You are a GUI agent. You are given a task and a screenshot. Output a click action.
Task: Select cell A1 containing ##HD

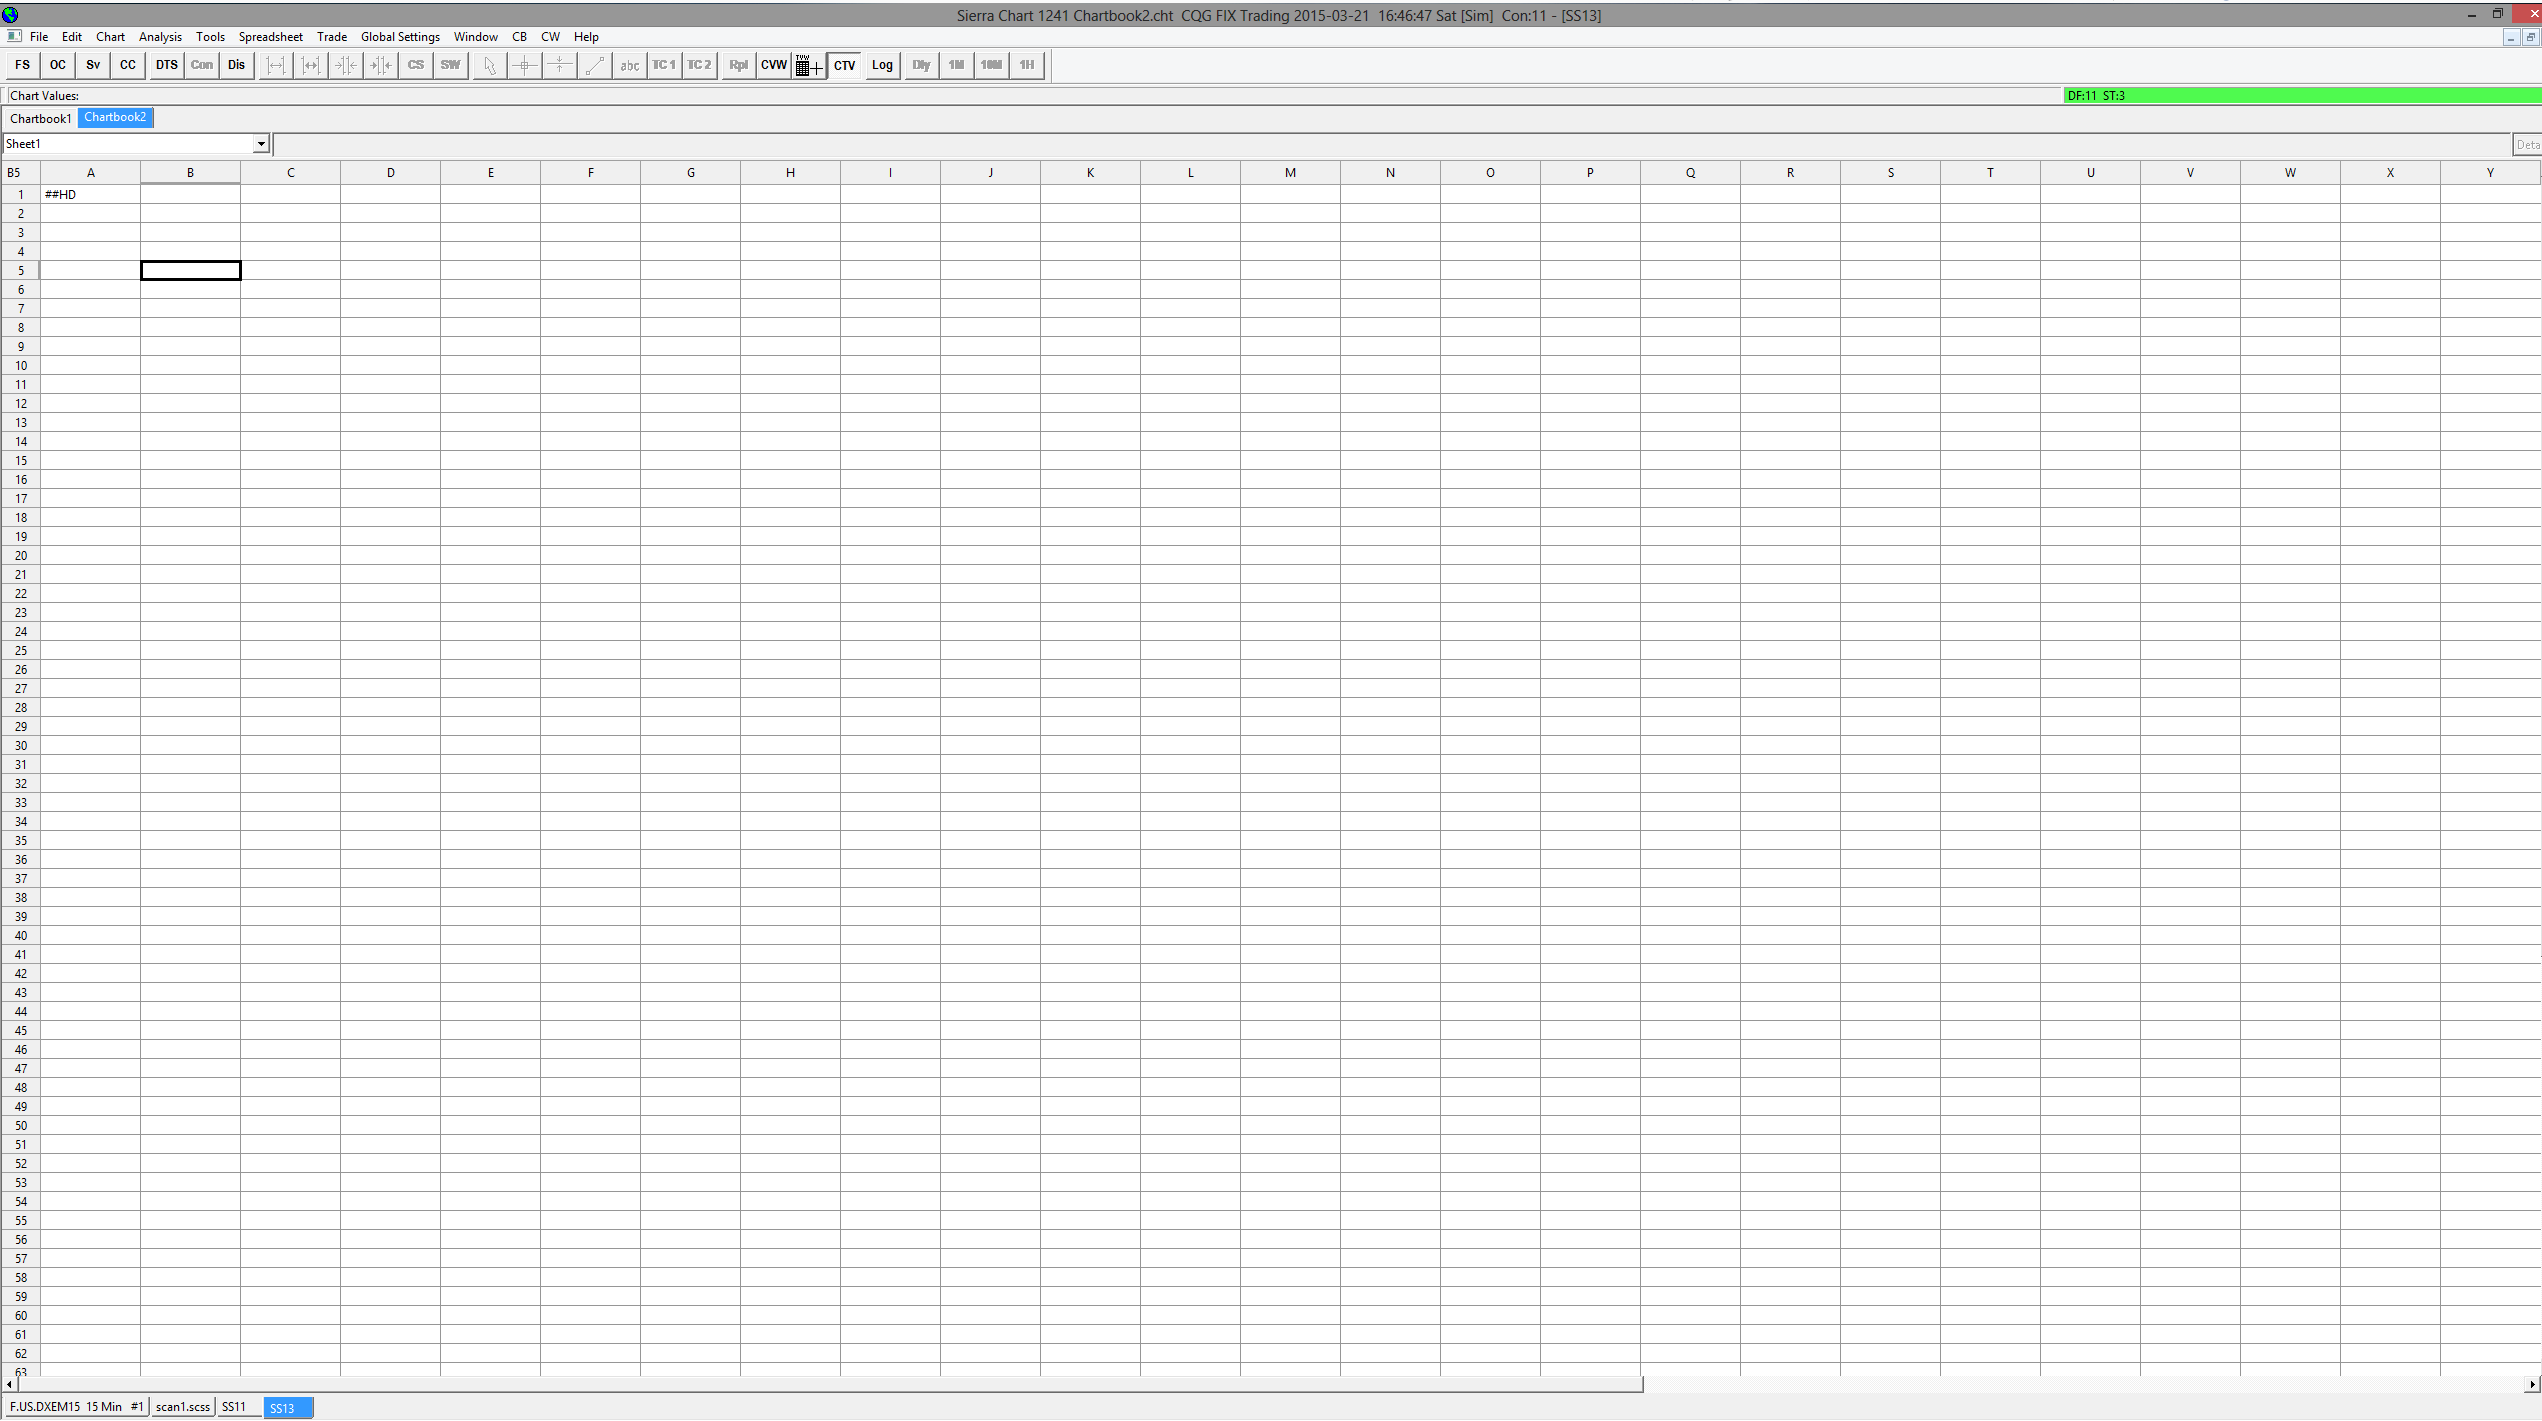click(x=90, y=194)
